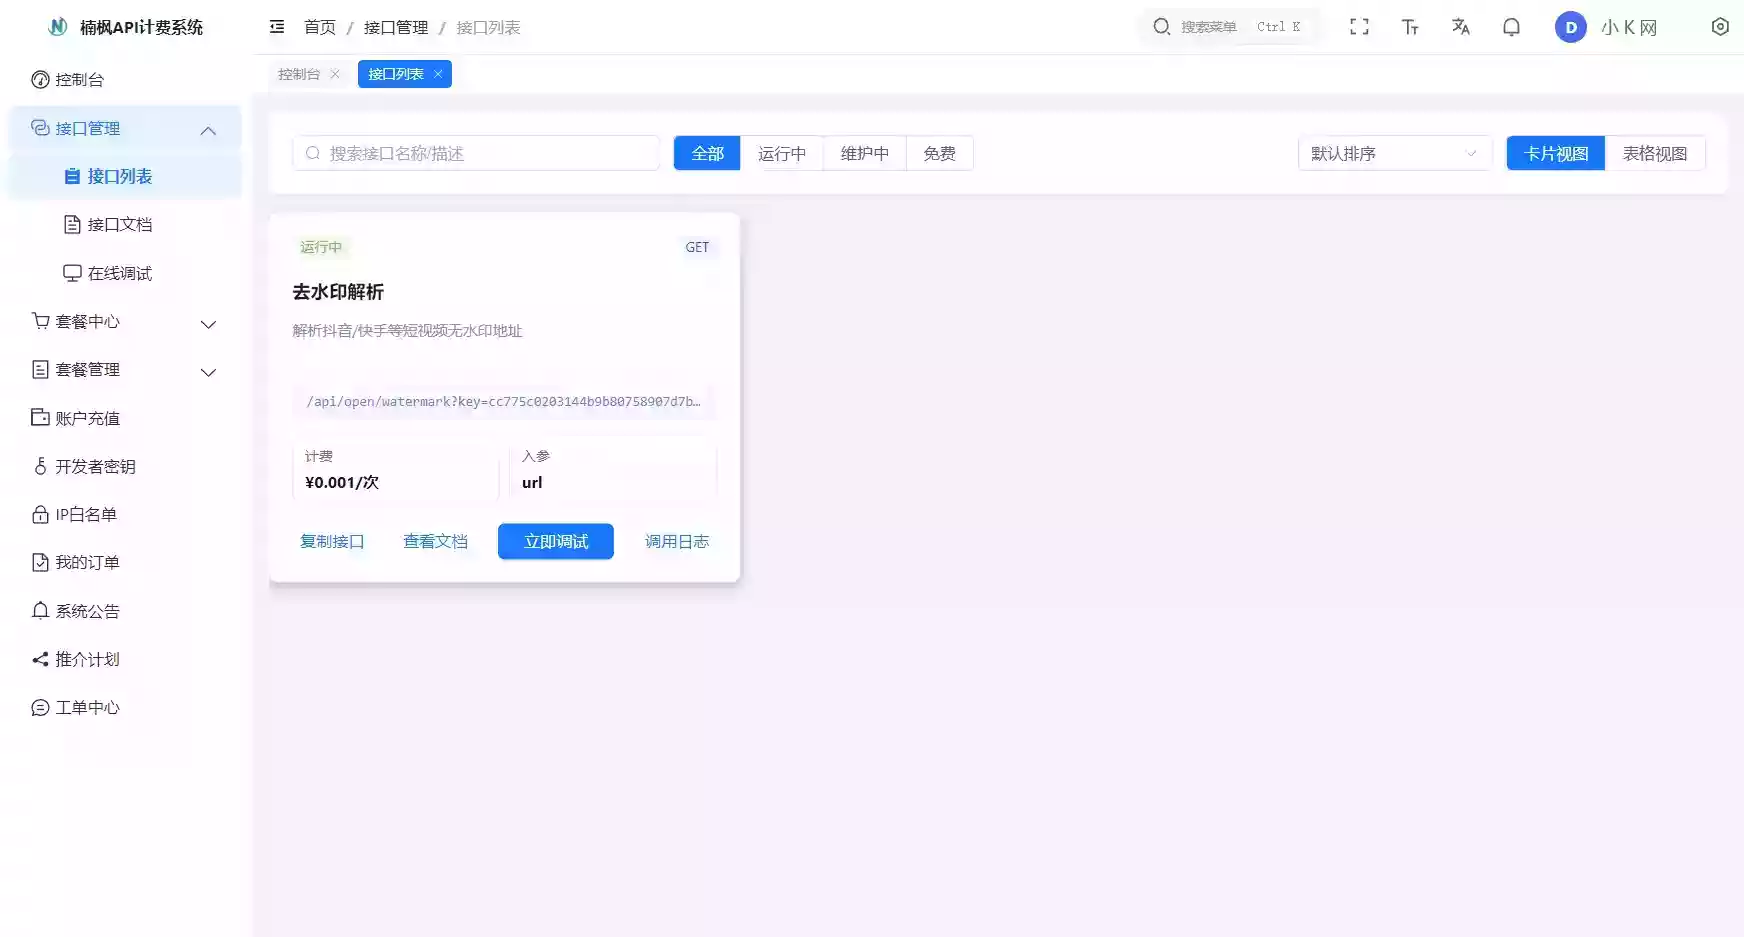Open the language switcher icon
Screen dimensions: 1744x937
click(x=1461, y=27)
